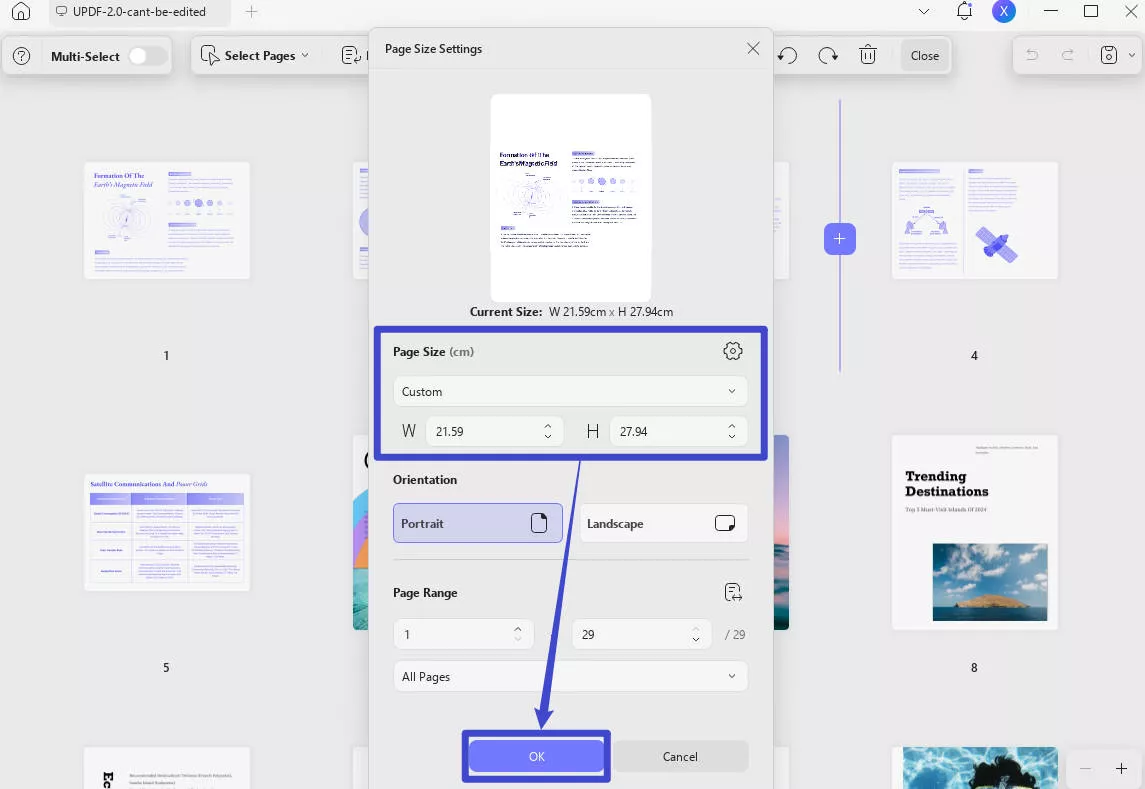The width and height of the screenshot is (1145, 789).
Task: Click the delete pages trash icon
Action: (x=868, y=56)
